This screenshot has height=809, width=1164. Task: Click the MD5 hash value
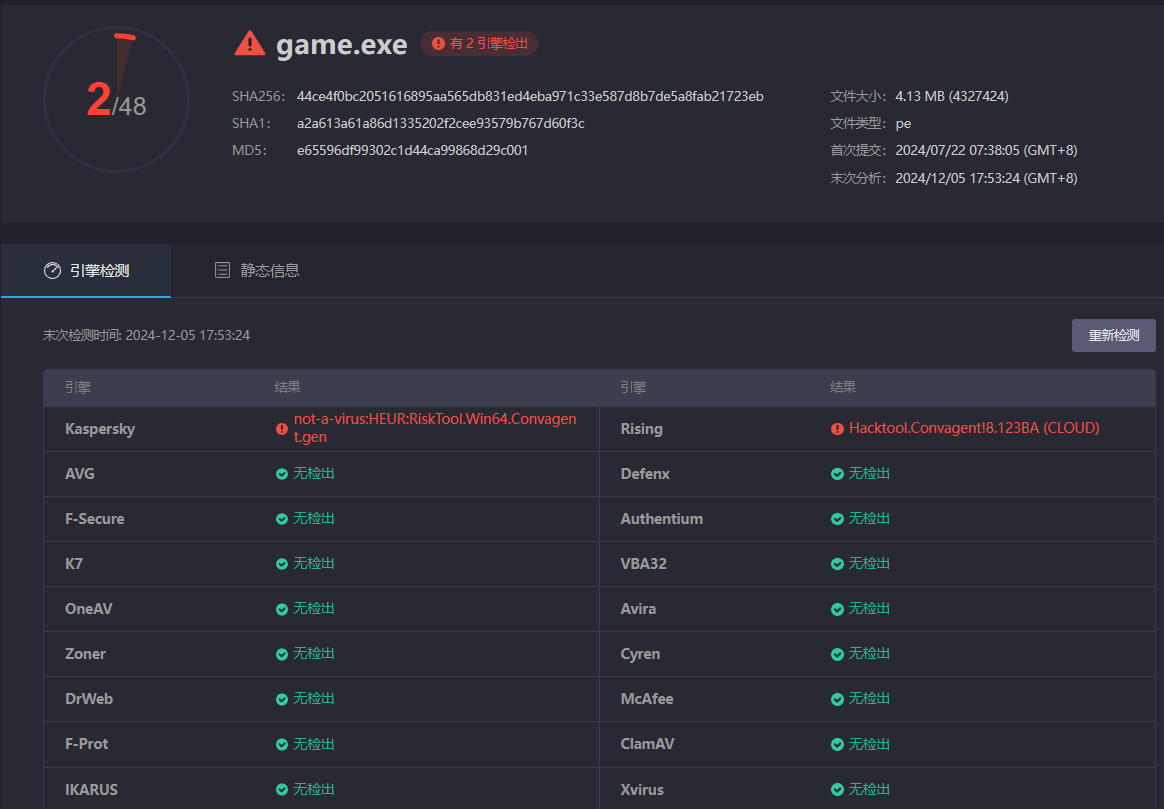click(x=412, y=150)
